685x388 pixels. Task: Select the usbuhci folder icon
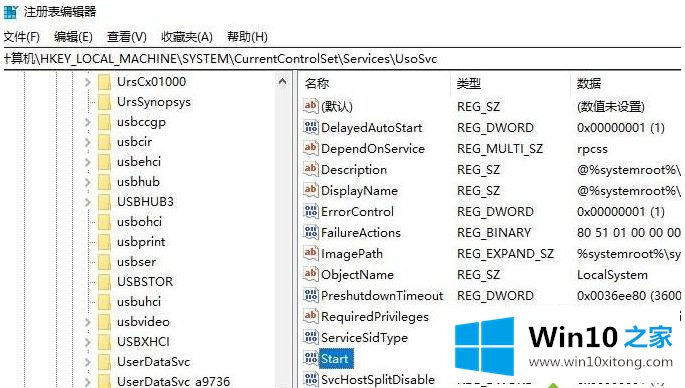[x=104, y=302]
